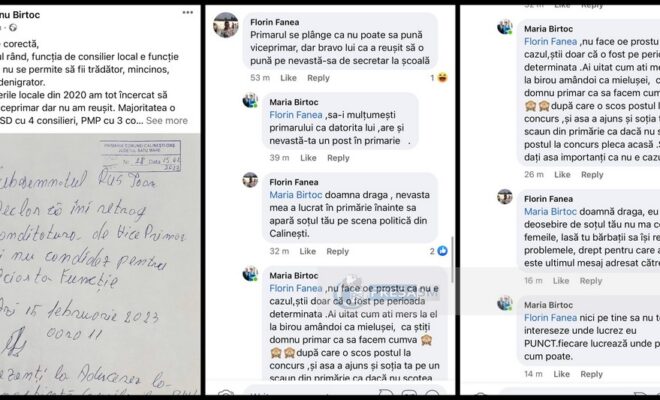Viewport: 660px width, 400px height.
Task: Reply to Florin Fanea's 32 m comment
Action: (338, 251)
